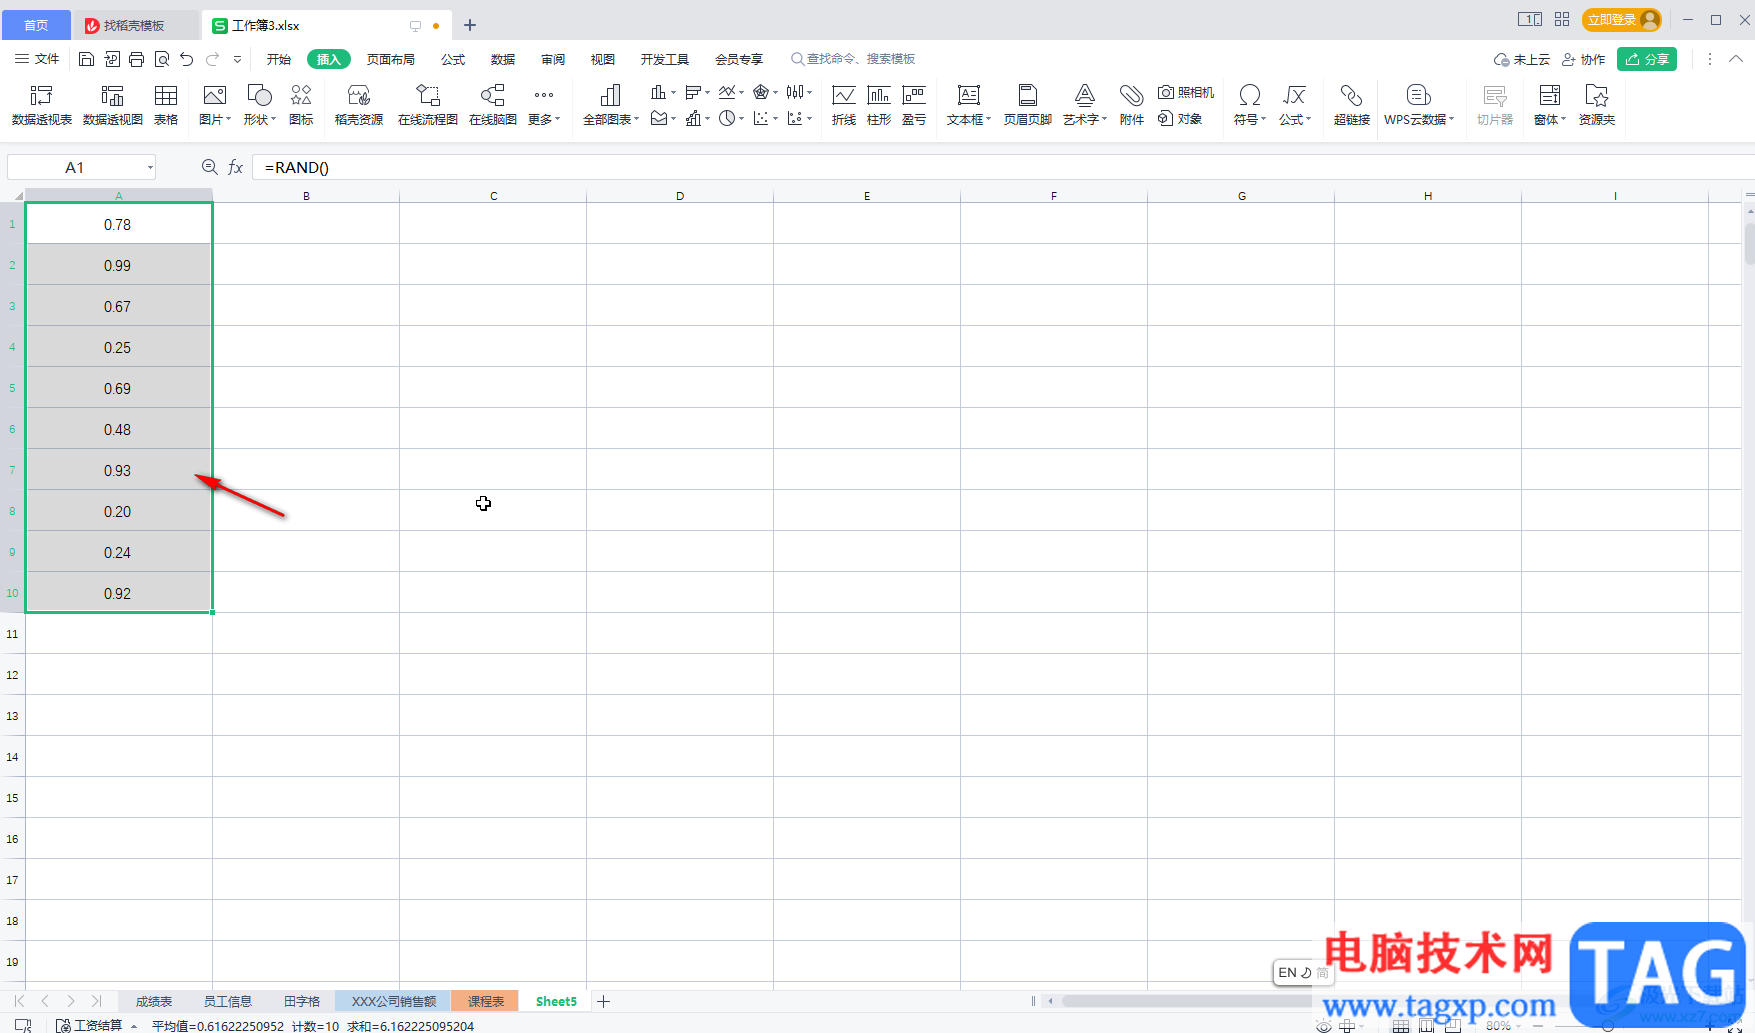Open the 全部图表 all charts dropdown

[x=611, y=120]
